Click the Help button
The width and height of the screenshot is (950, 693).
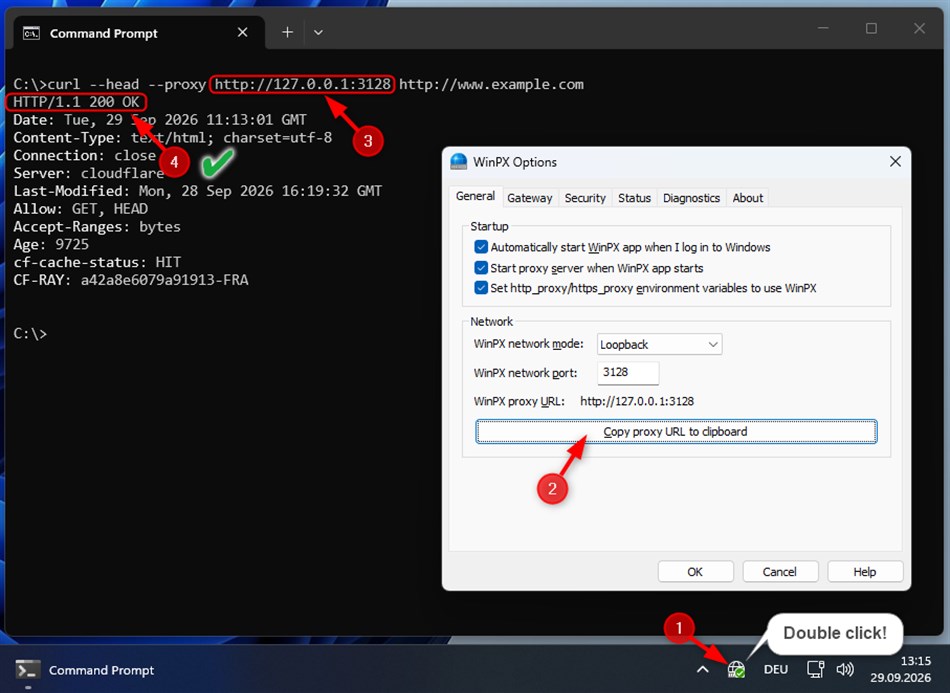(x=865, y=571)
